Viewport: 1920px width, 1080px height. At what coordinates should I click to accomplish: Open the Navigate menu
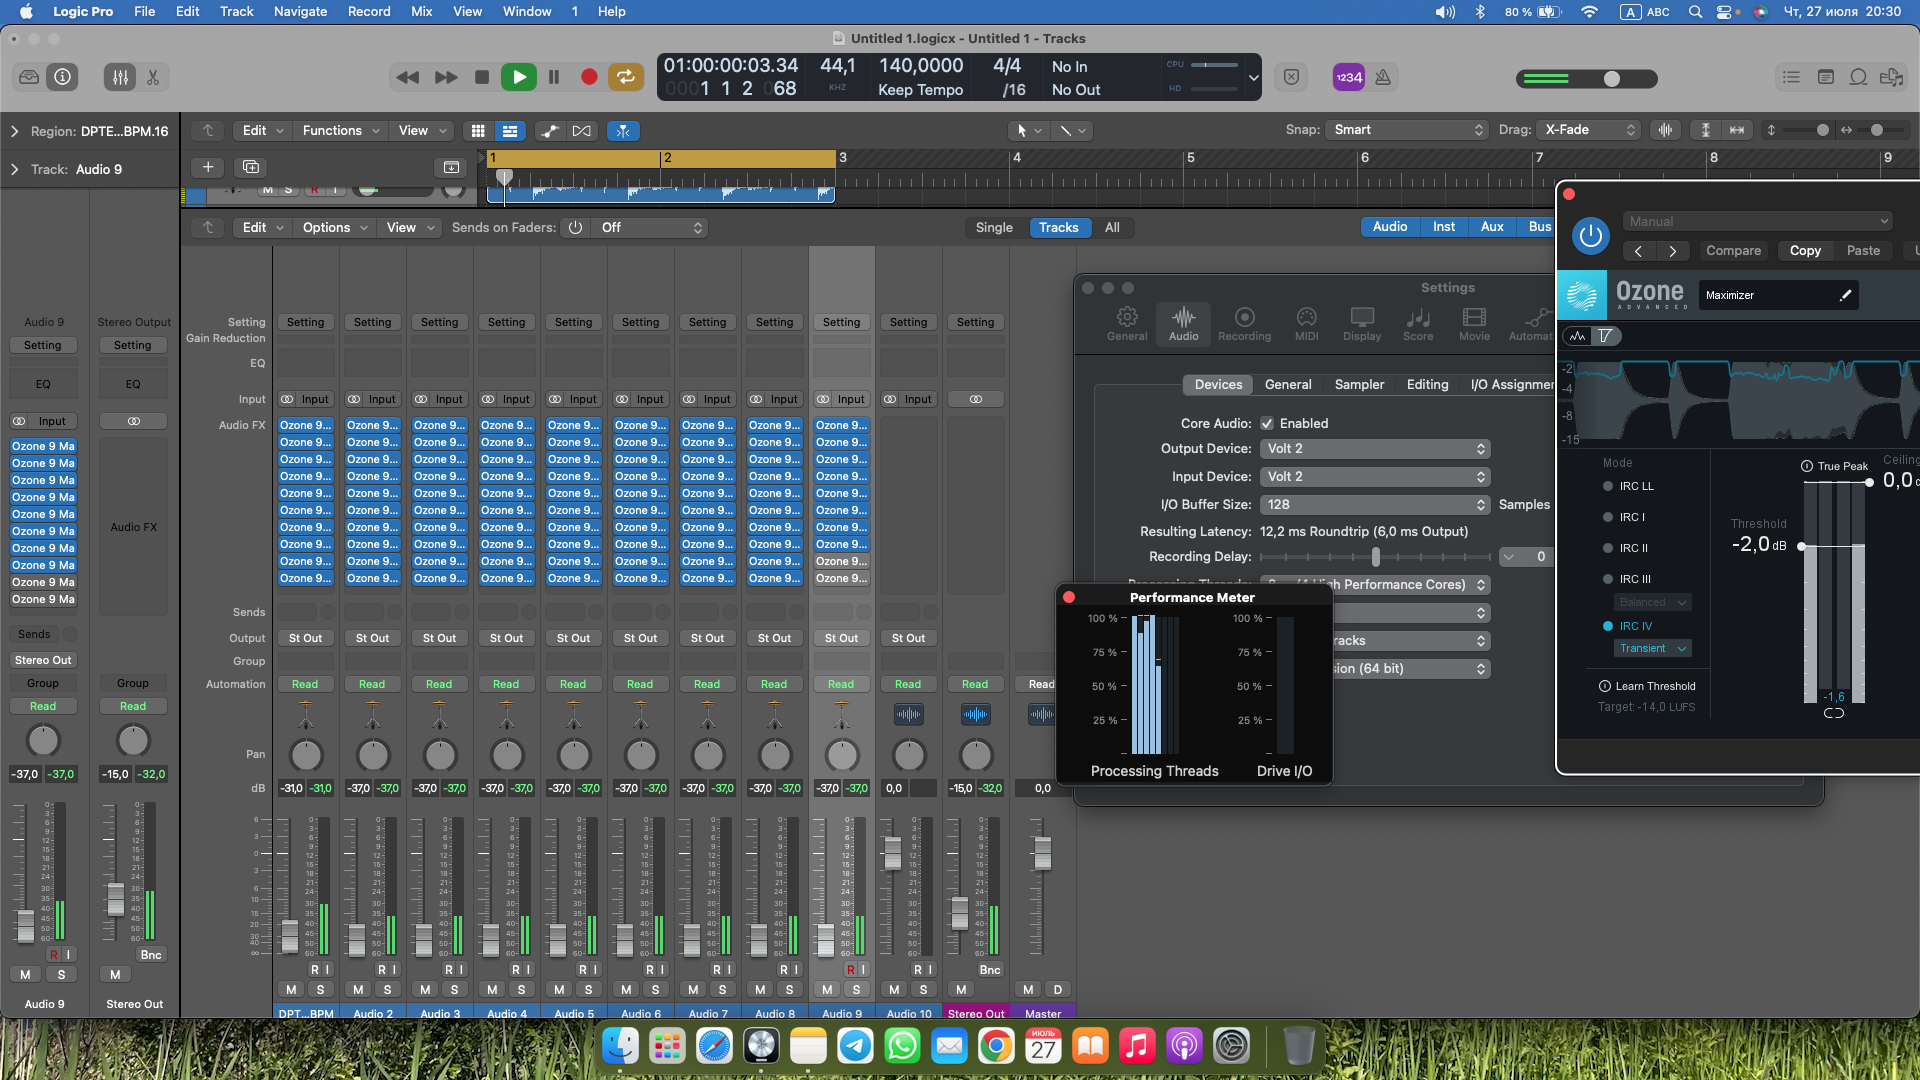click(x=300, y=11)
